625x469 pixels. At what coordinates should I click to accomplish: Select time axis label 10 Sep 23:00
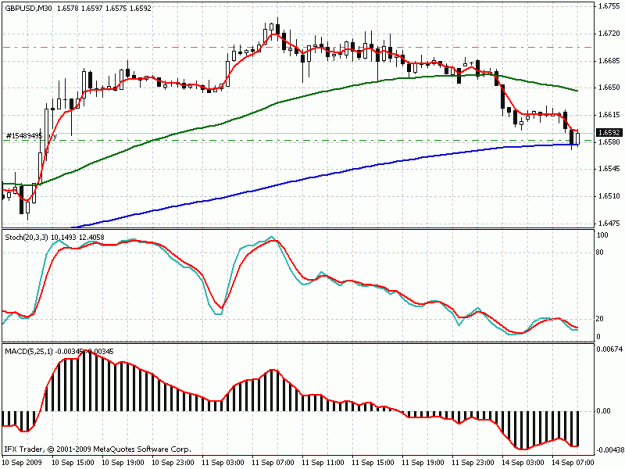pyautogui.click(x=173, y=463)
